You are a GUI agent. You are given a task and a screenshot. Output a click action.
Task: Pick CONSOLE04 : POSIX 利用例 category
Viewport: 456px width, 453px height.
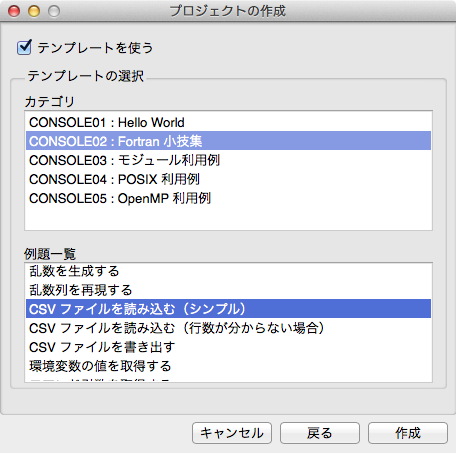228,179
